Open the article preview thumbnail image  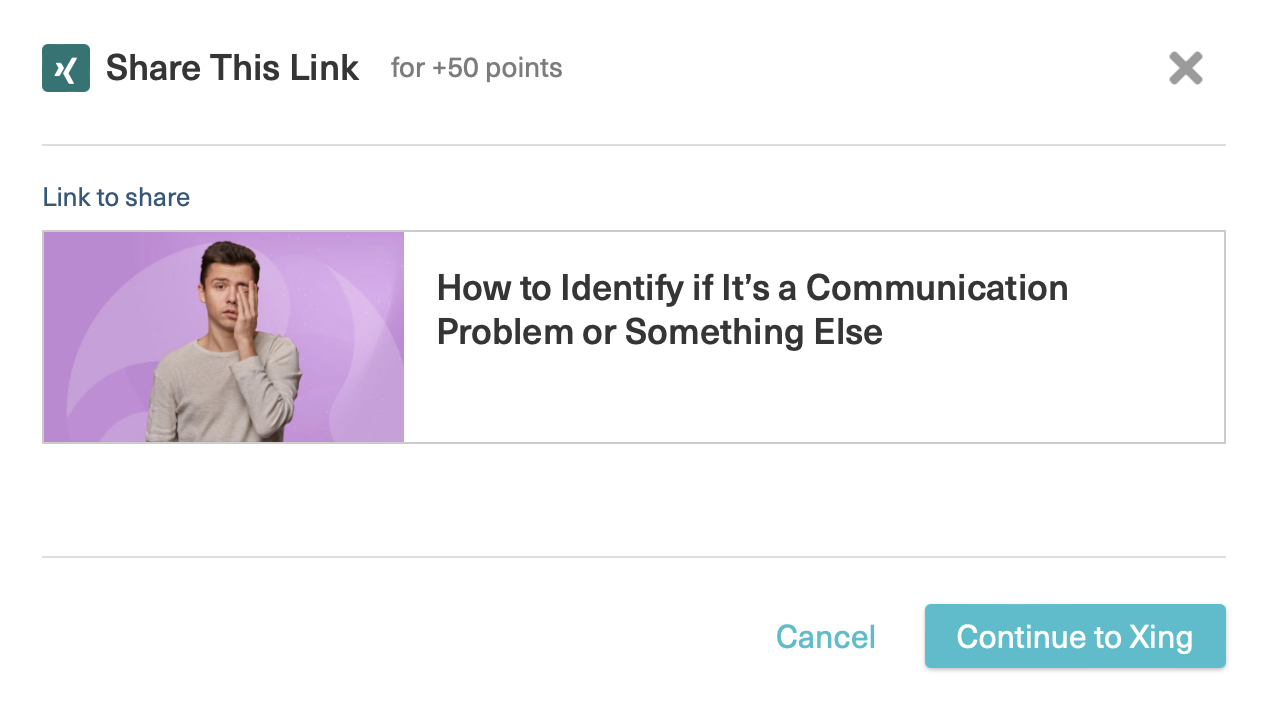[x=224, y=337]
